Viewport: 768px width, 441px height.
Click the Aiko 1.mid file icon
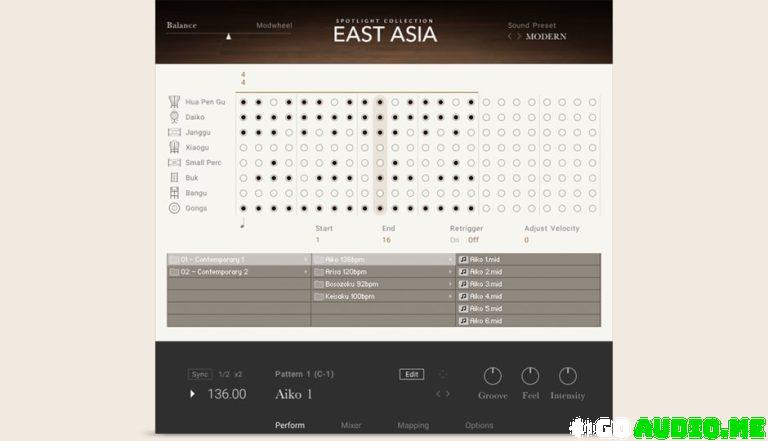tap(463, 260)
